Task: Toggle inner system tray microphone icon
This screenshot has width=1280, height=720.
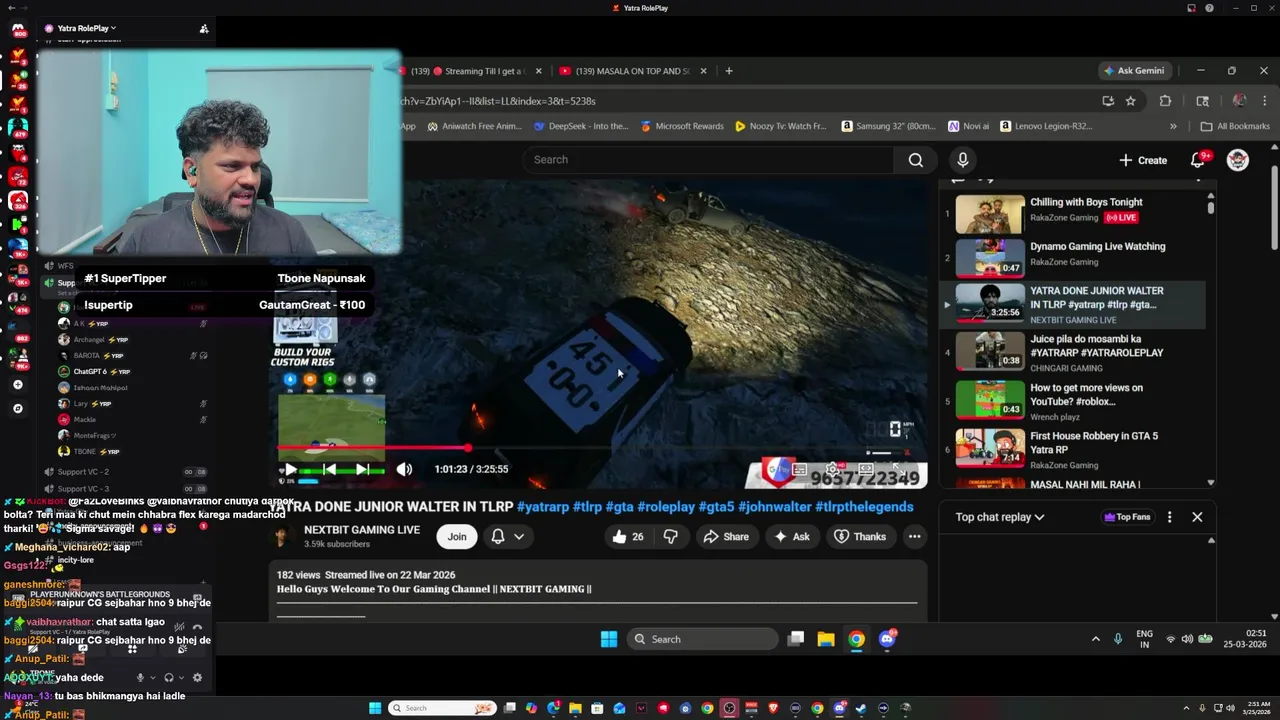Action: pyautogui.click(x=1118, y=639)
